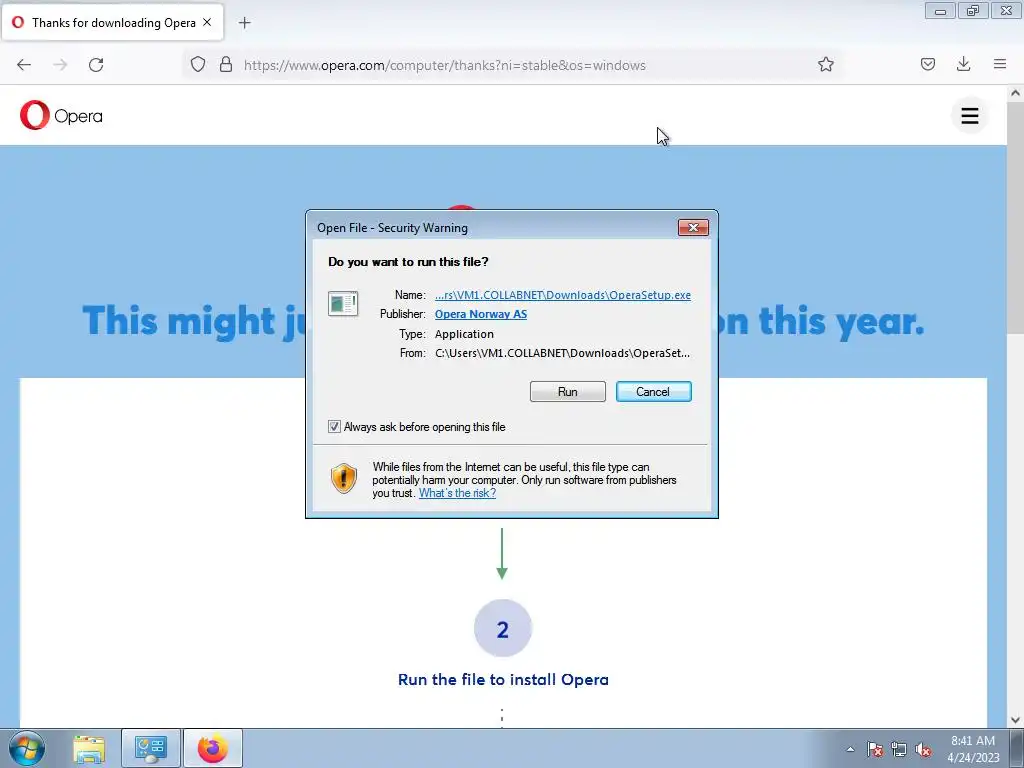Image resolution: width=1024 pixels, height=768 pixels.
Task: Uncheck 'Always ask before opening this file'
Action: (x=334, y=426)
